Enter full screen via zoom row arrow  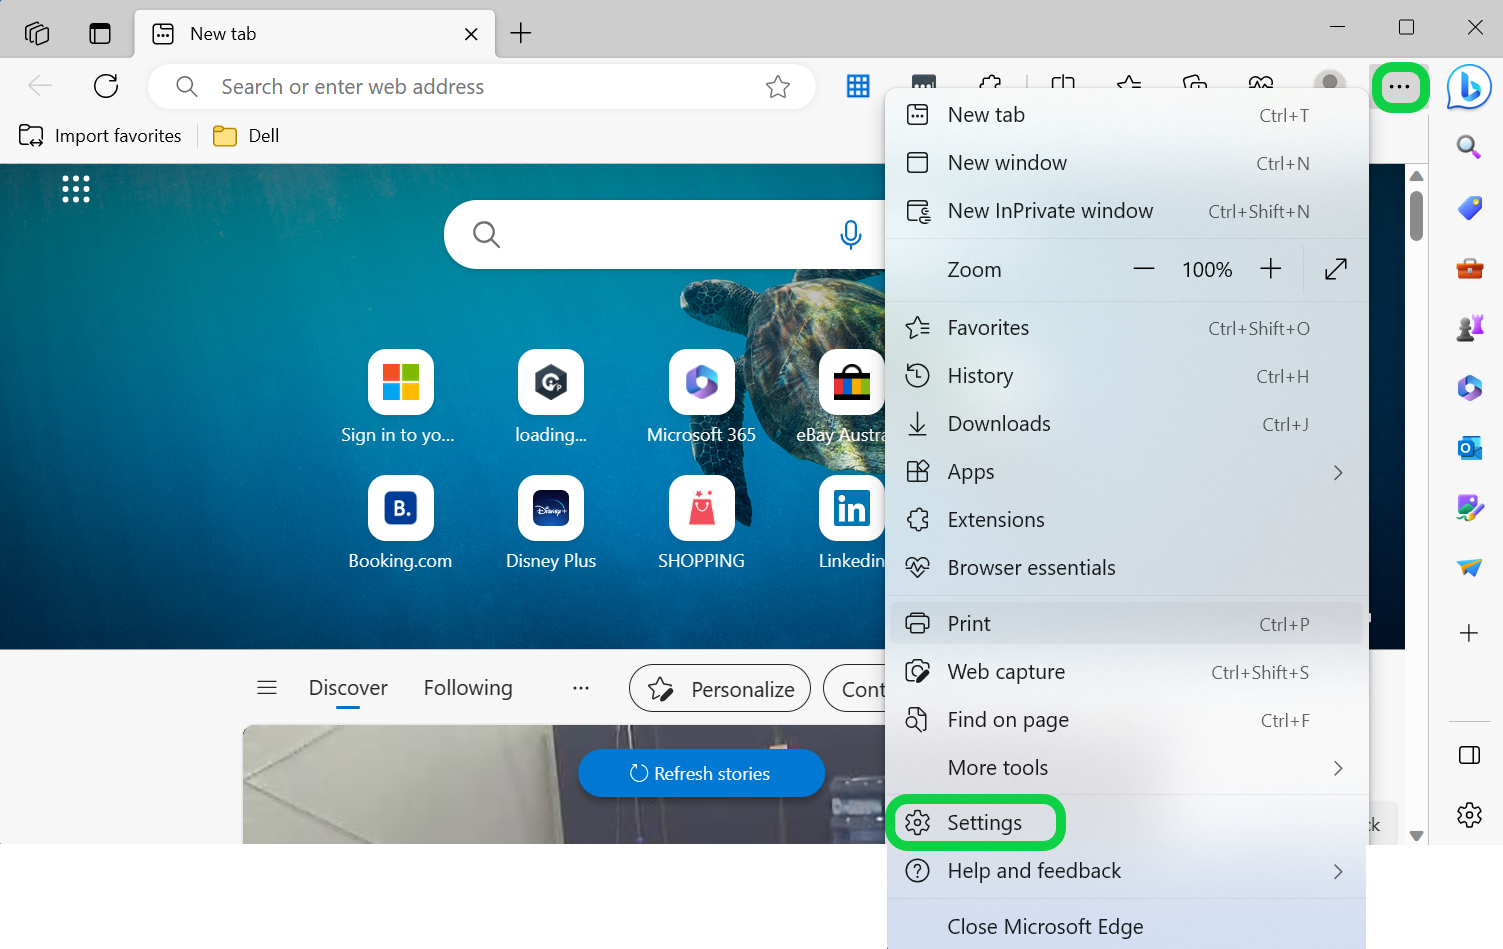click(x=1336, y=269)
